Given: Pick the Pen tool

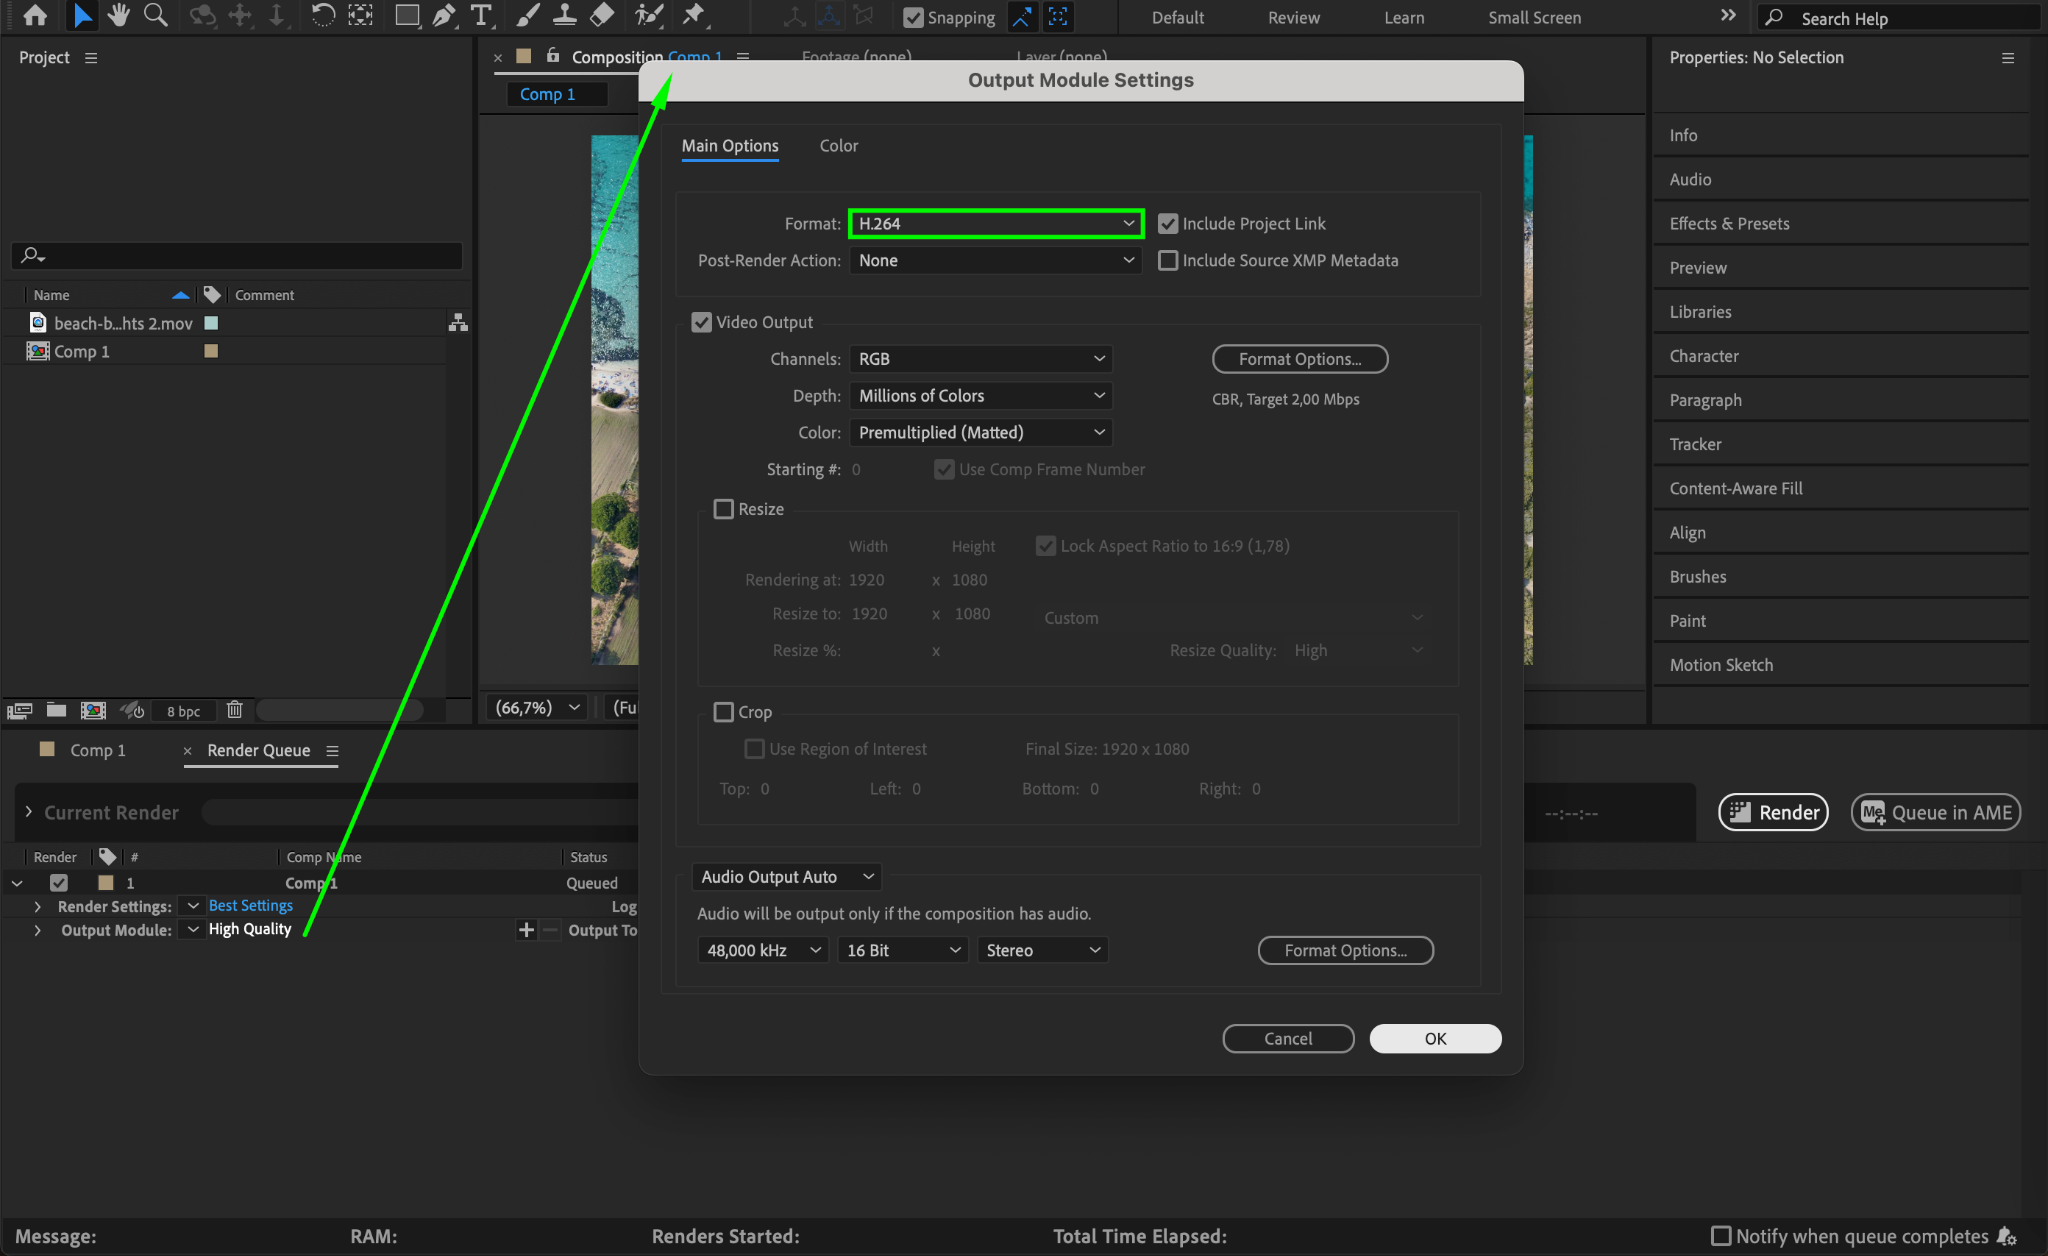Looking at the screenshot, I should (x=444, y=15).
